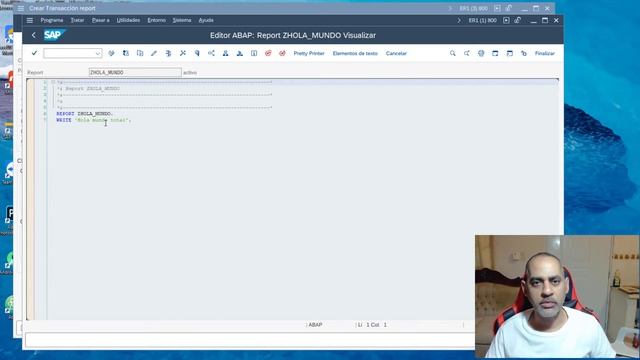The width and height of the screenshot is (640, 360).
Task: Click the Li 1 Col 1 status bar position
Action: 372,325
